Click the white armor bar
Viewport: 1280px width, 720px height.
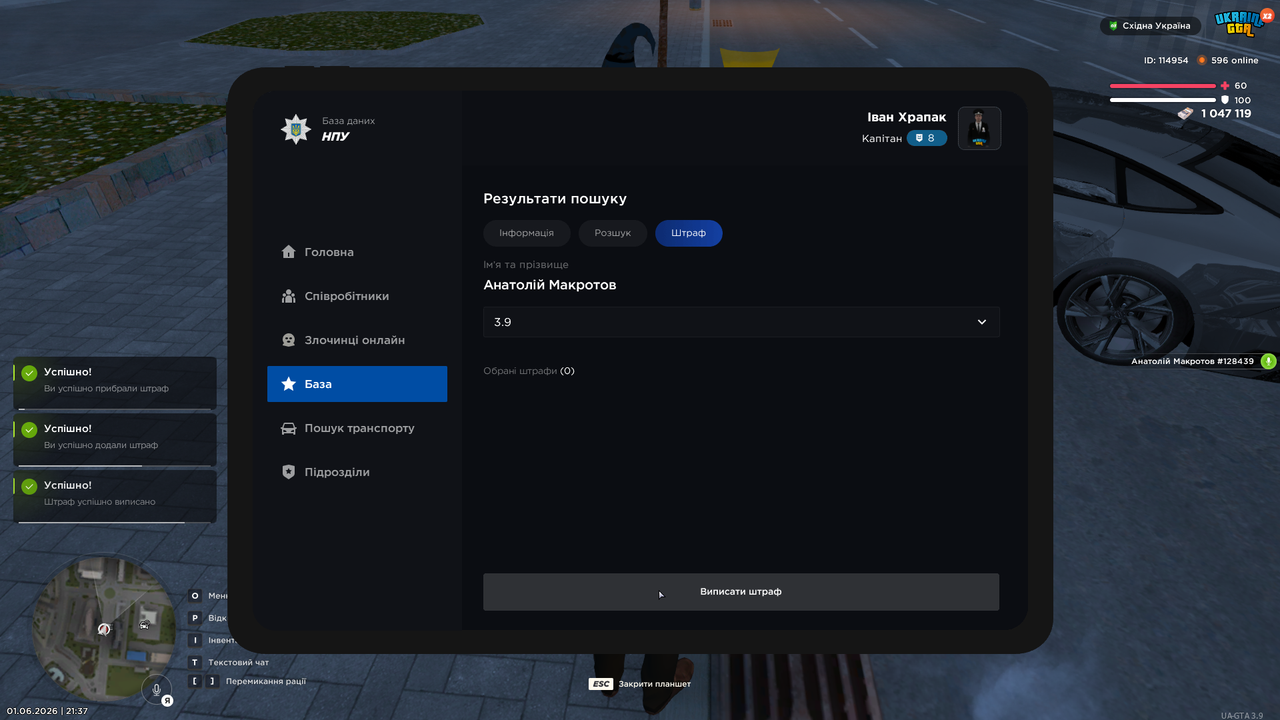pos(1163,100)
